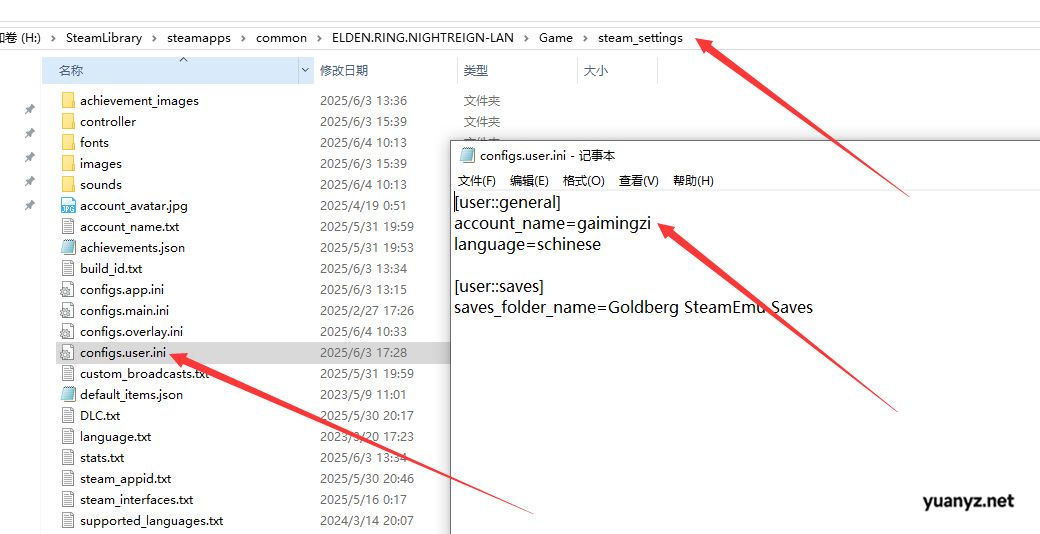The image size is (1040, 534).
Task: Click the account_name=gaimingzi line in Notepad
Action: 552,224
